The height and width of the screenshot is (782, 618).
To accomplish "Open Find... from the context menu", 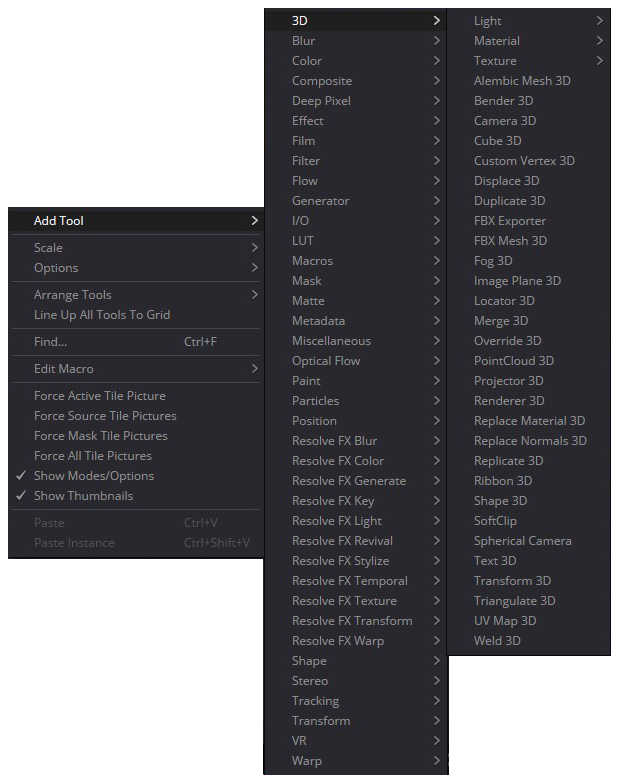I will [x=136, y=342].
